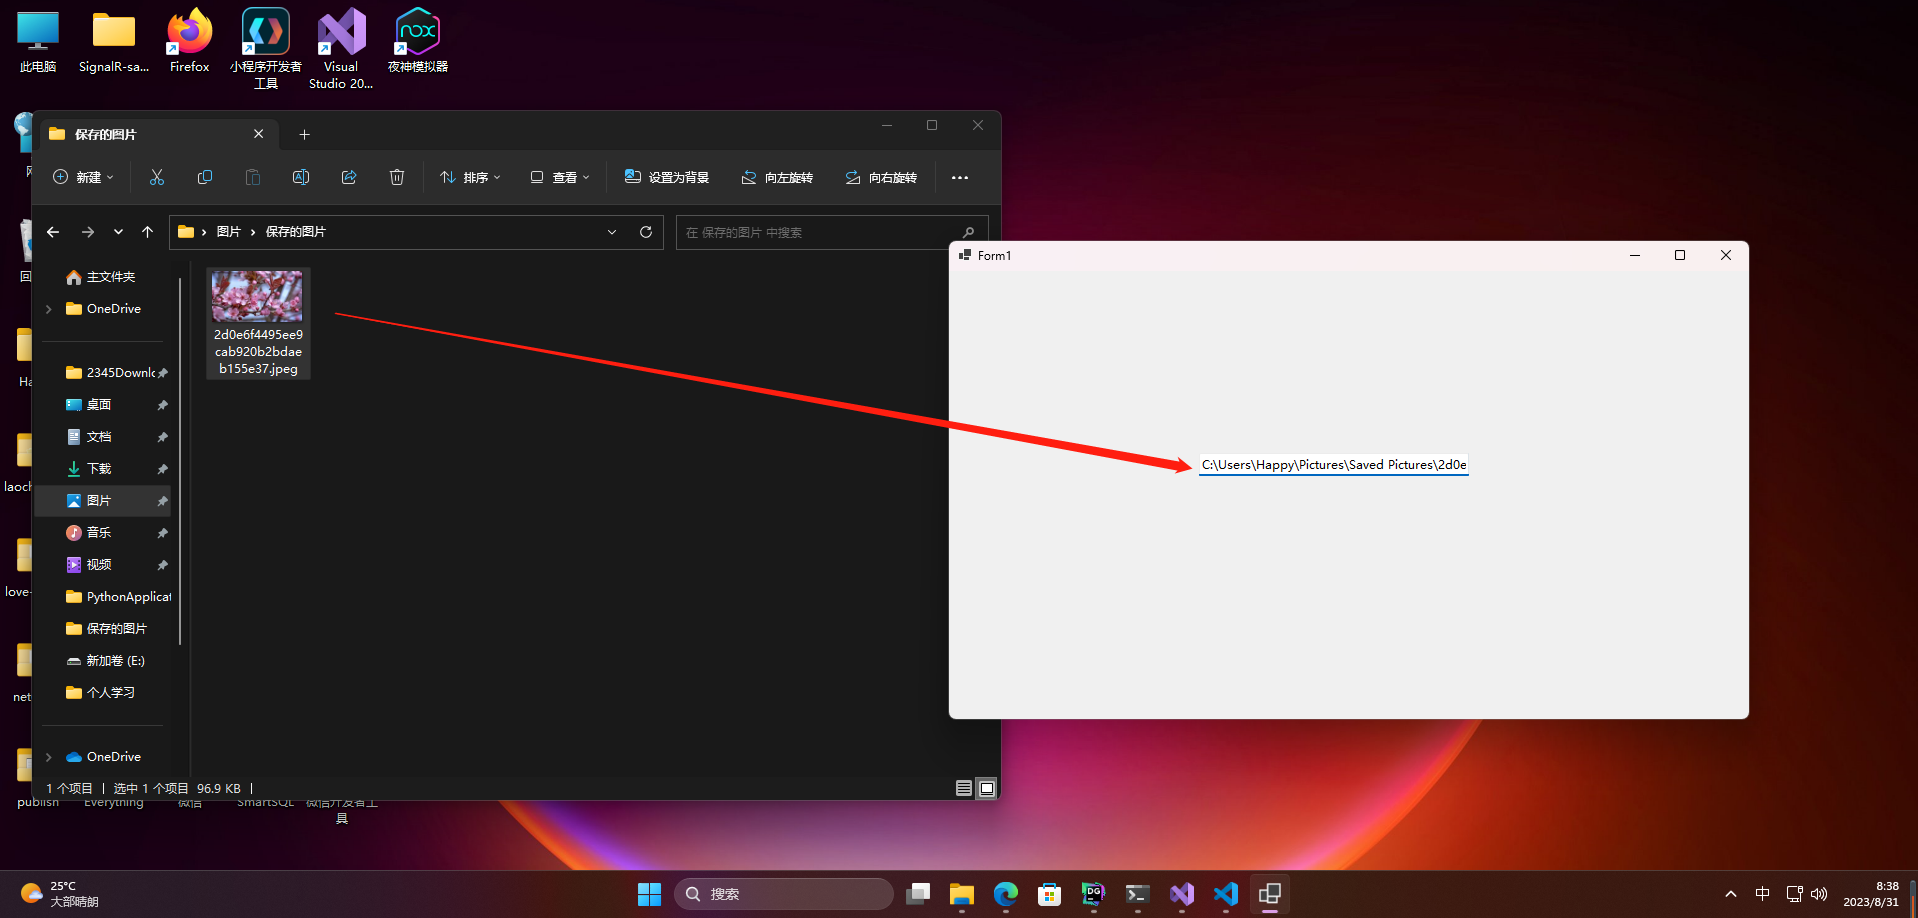Click 向右旋转 rotate right button
The width and height of the screenshot is (1918, 918).
click(881, 177)
